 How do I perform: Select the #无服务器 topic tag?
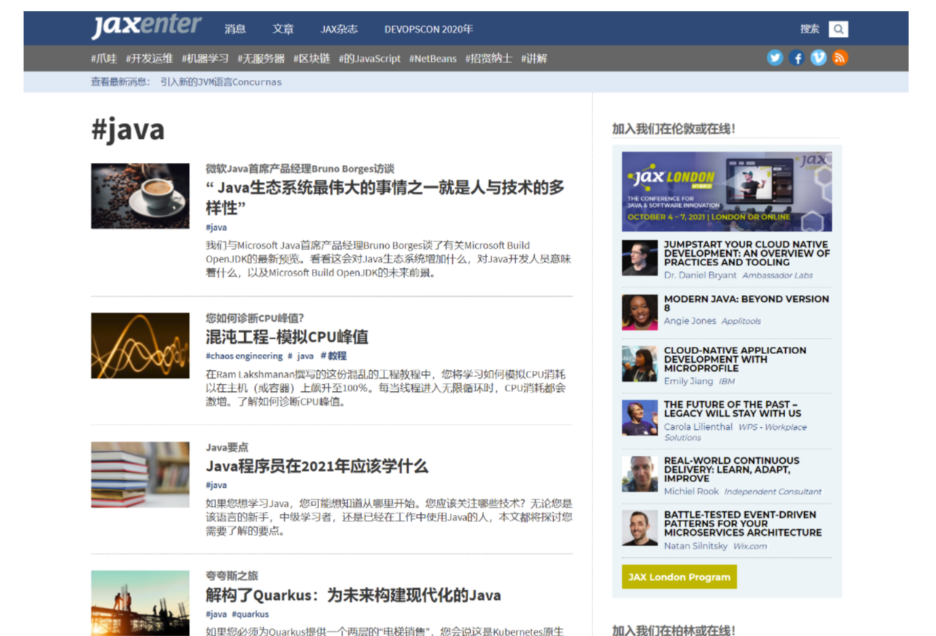pyautogui.click(x=261, y=59)
